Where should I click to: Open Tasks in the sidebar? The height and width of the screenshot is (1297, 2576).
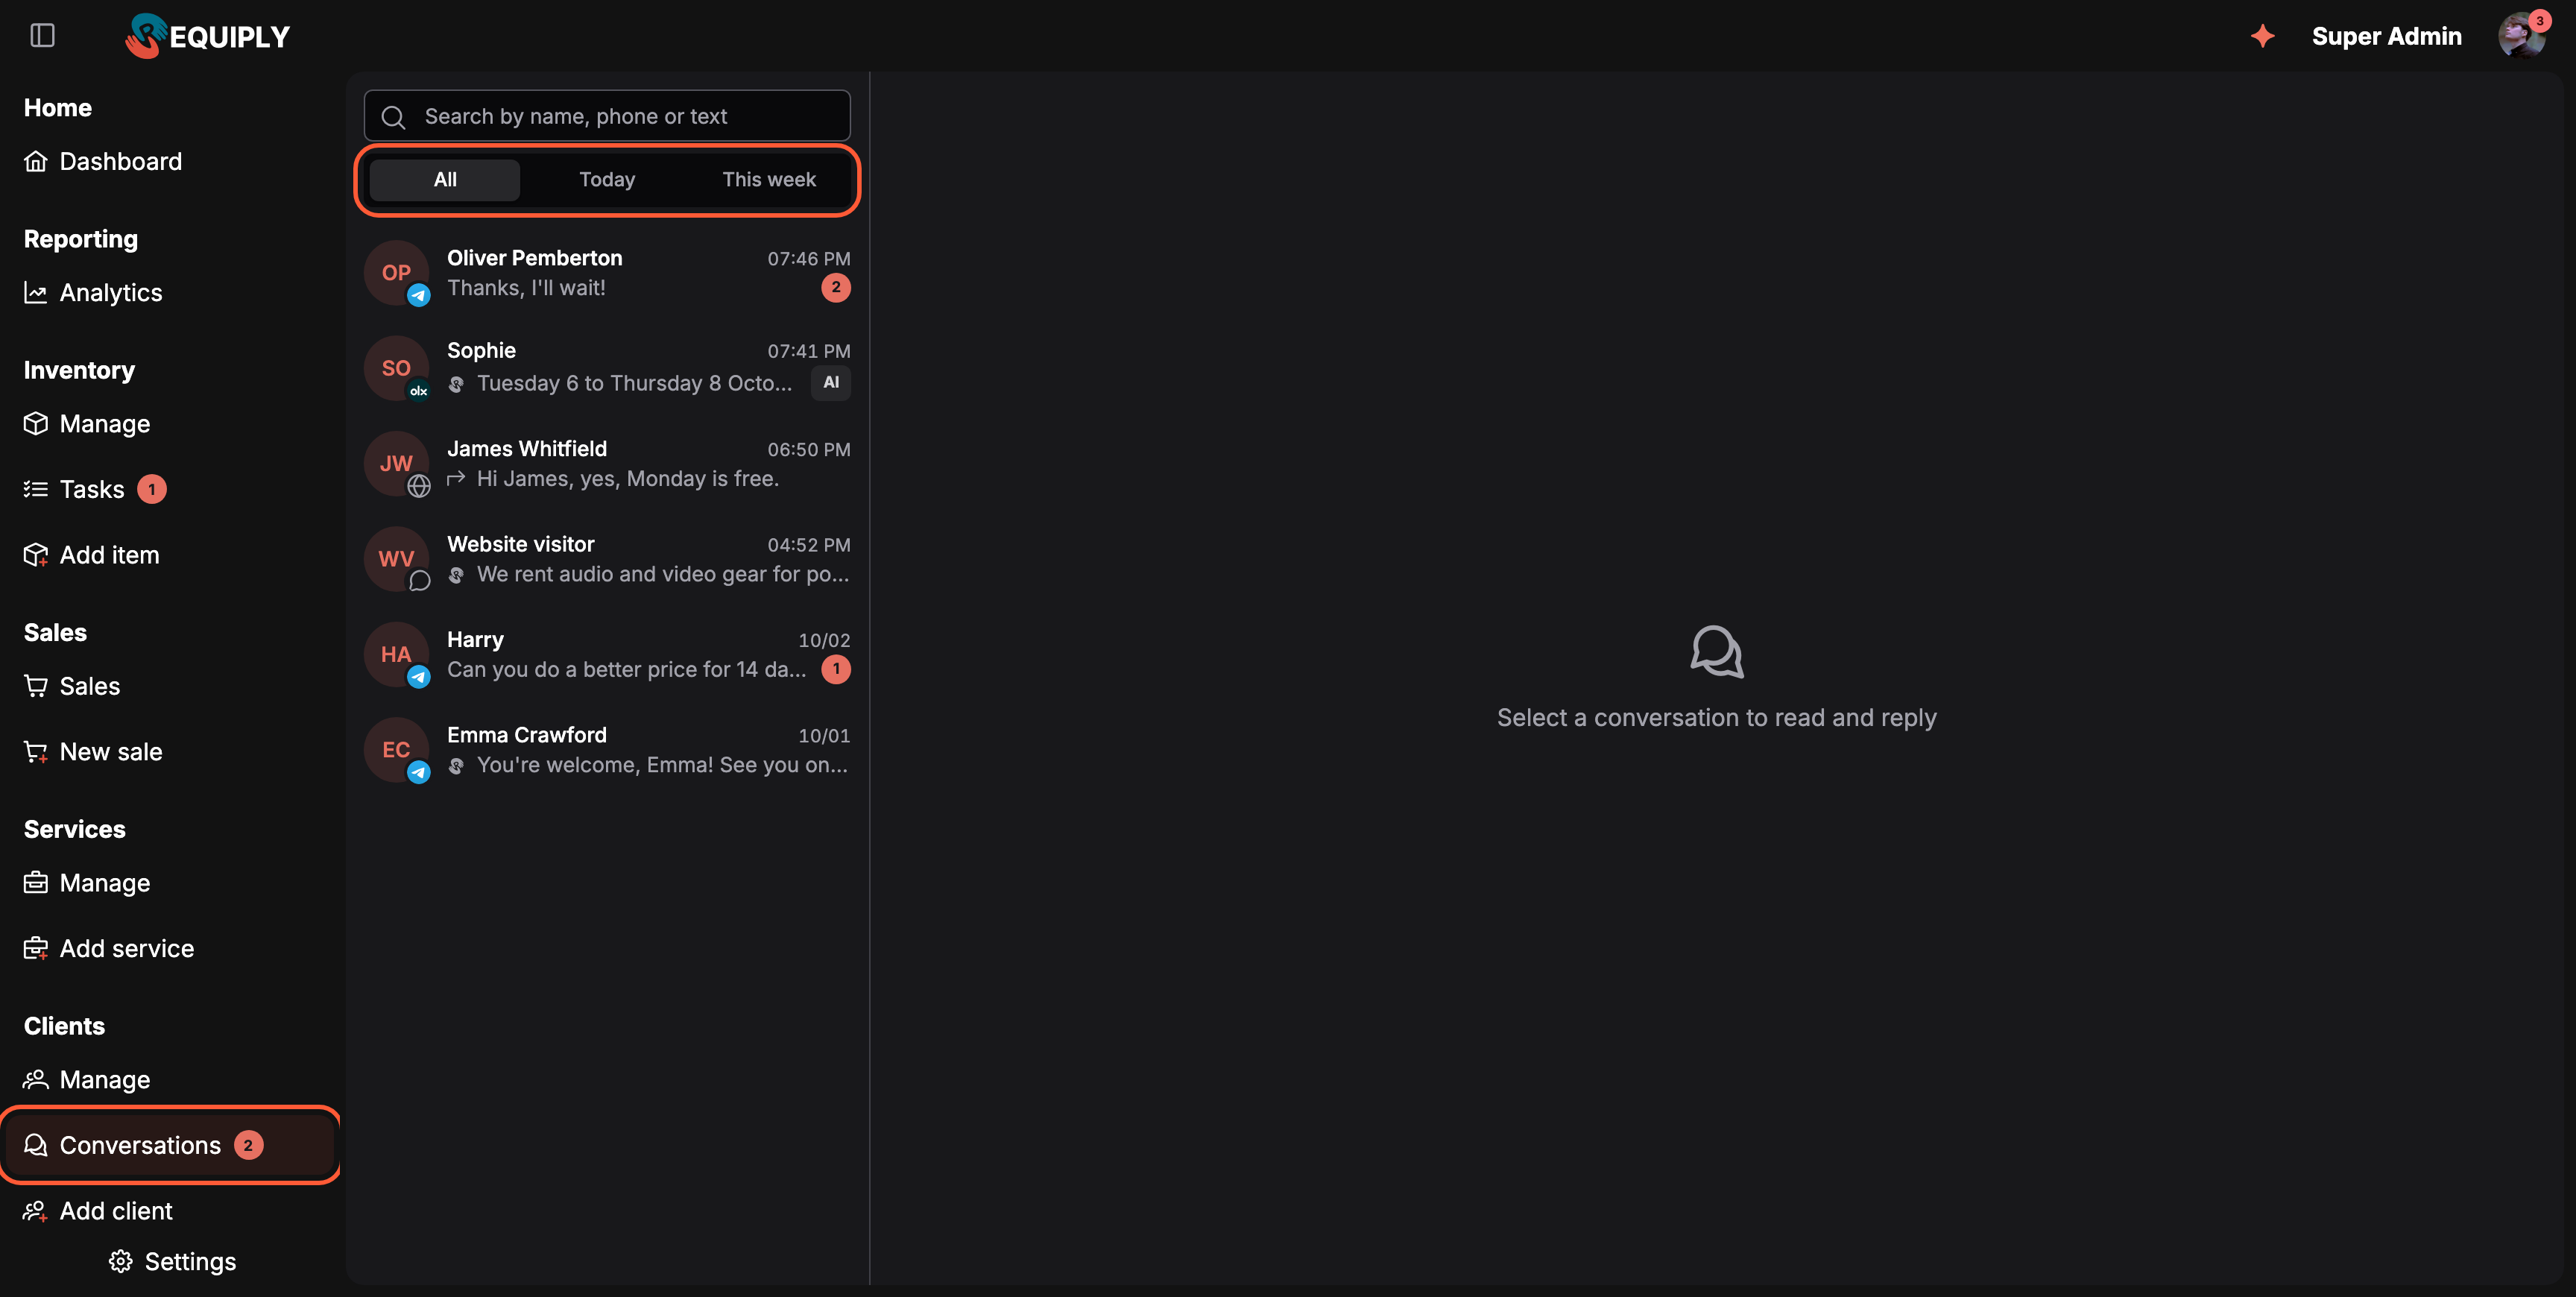[95, 489]
